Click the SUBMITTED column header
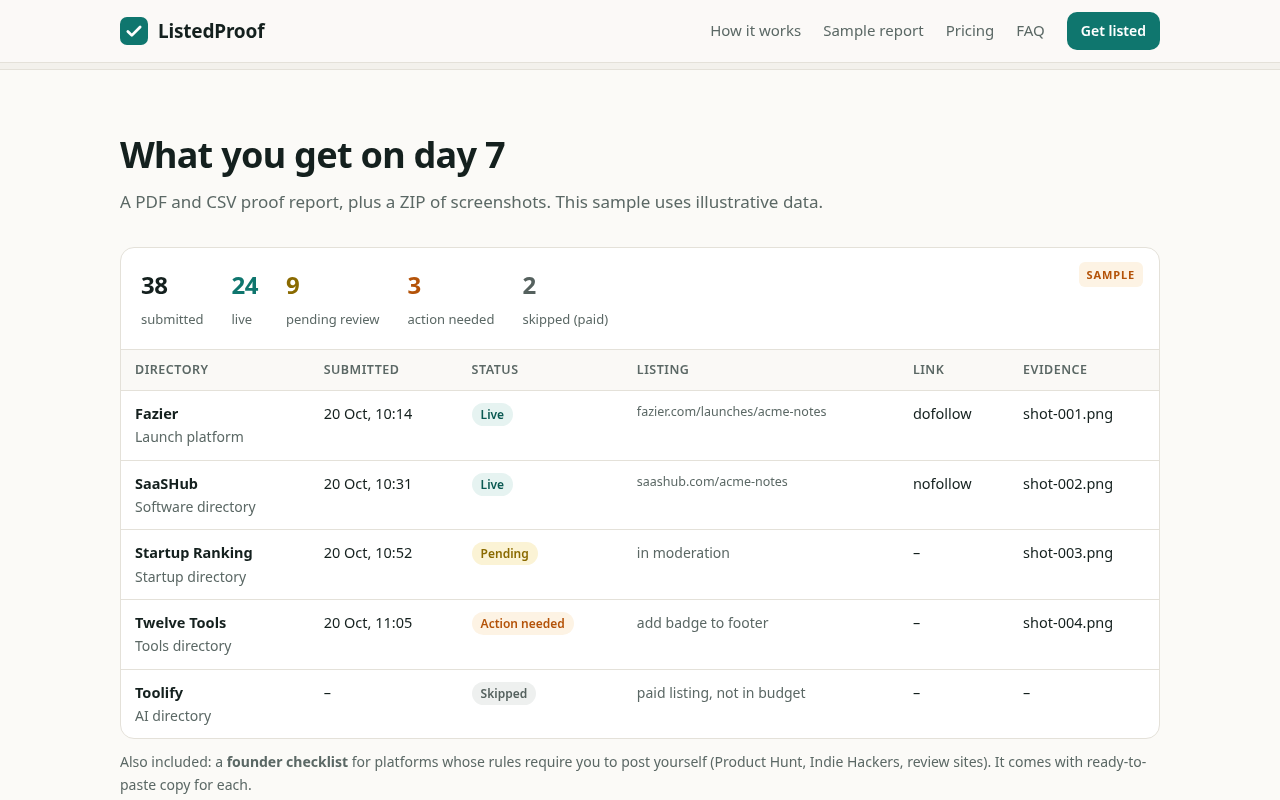Image resolution: width=1280 pixels, height=800 pixels. pos(361,370)
